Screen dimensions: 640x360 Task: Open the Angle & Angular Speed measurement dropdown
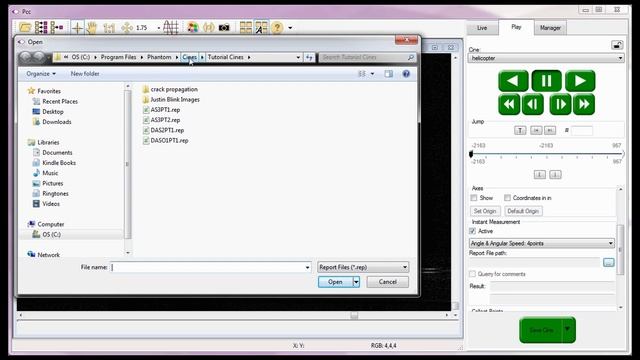542,243
